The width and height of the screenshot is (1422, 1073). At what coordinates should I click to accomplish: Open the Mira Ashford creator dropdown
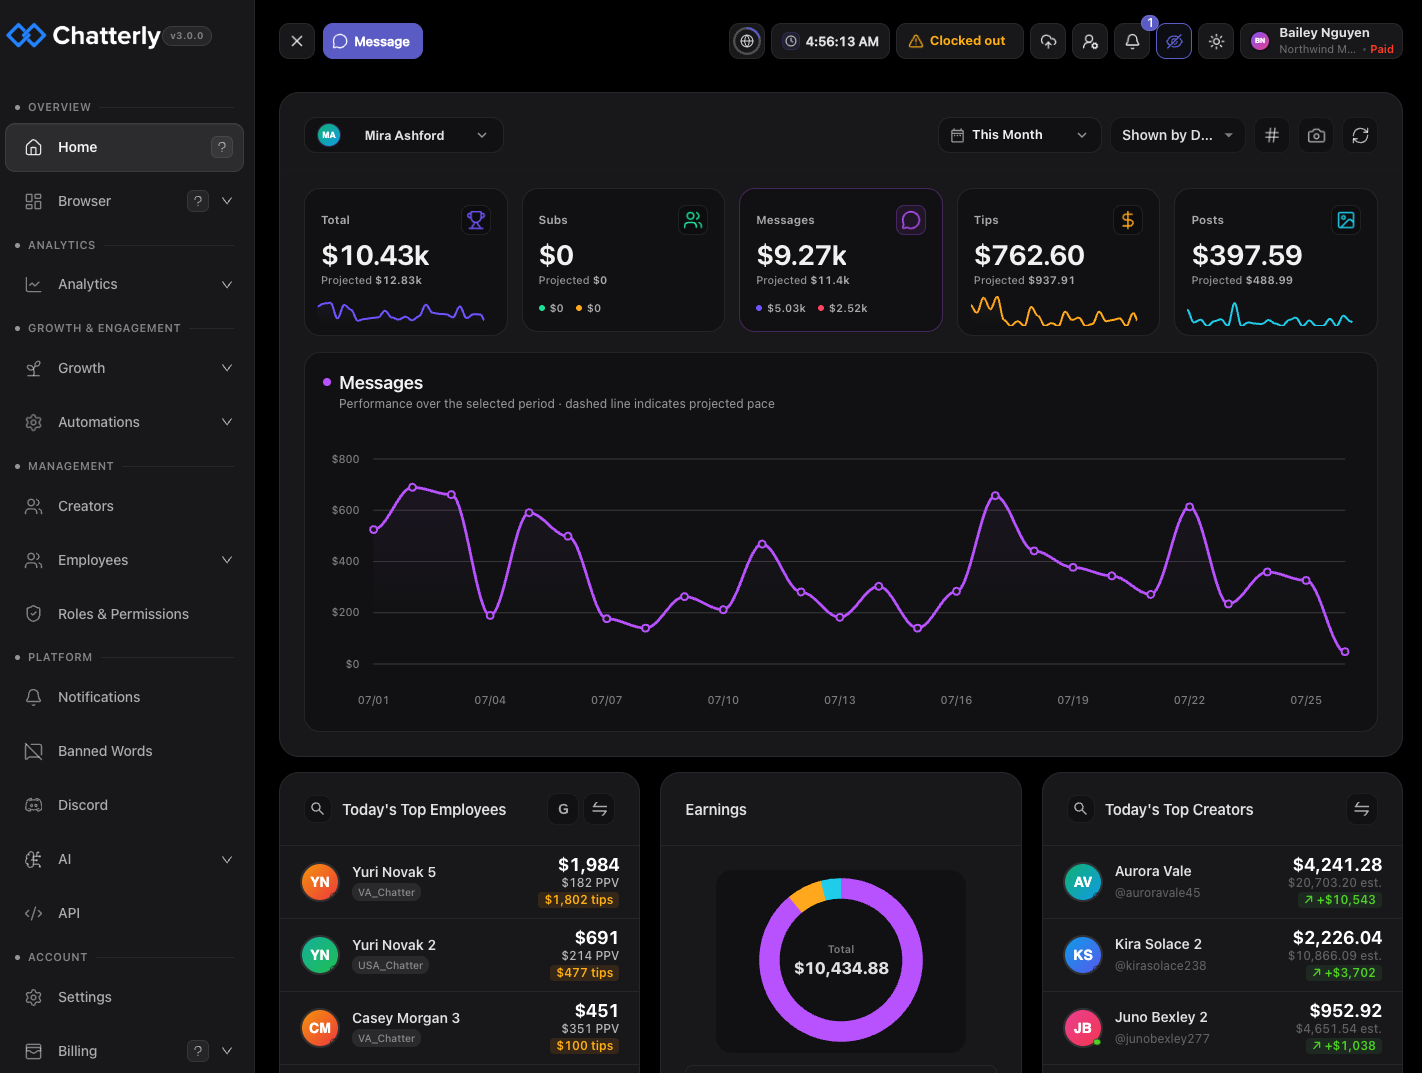coord(404,135)
